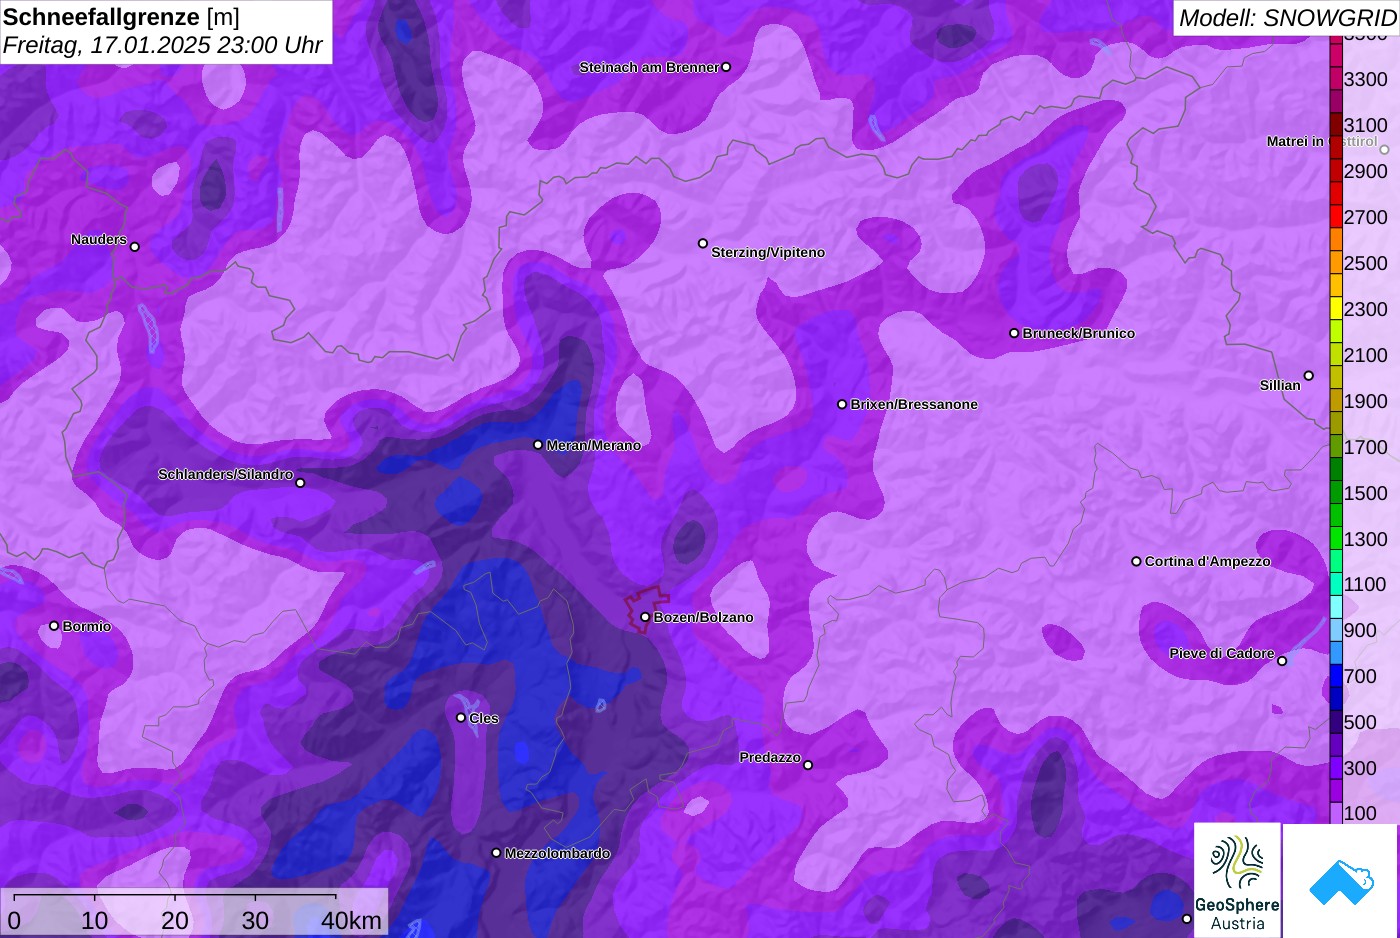This screenshot has width=1400, height=938.
Task: Select the Nauders location marker dot
Action: point(135,246)
